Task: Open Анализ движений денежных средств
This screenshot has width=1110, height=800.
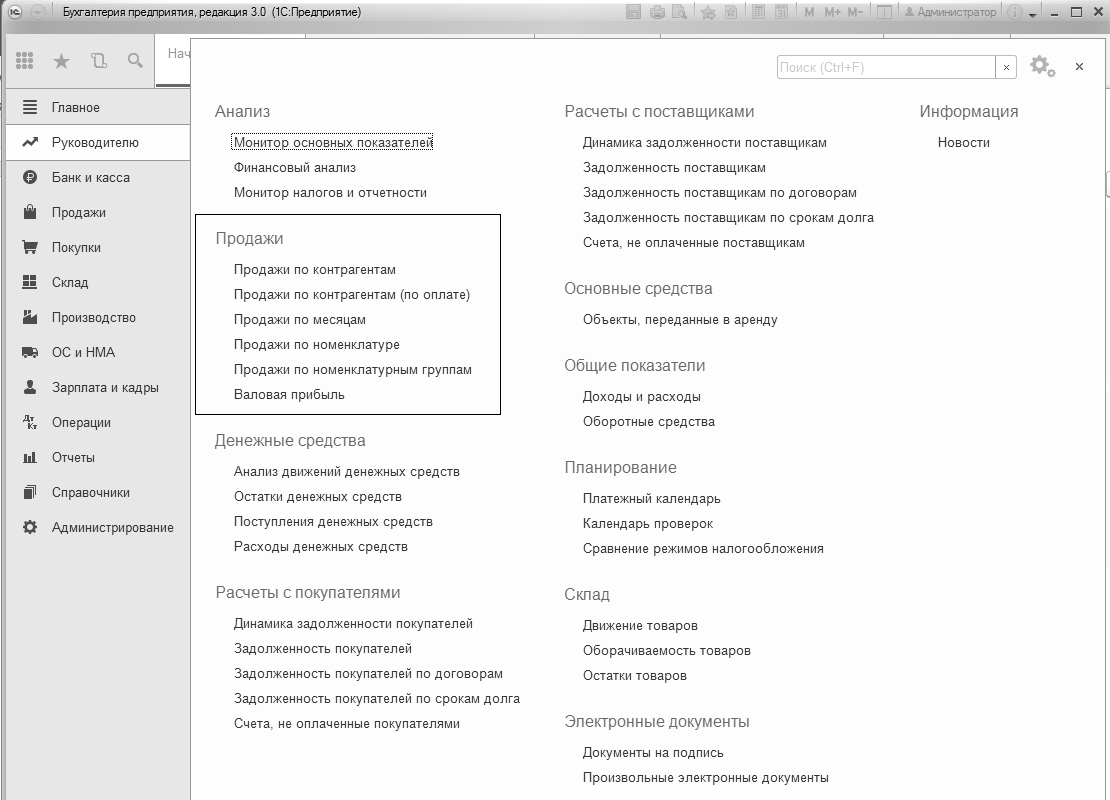Action: (347, 472)
